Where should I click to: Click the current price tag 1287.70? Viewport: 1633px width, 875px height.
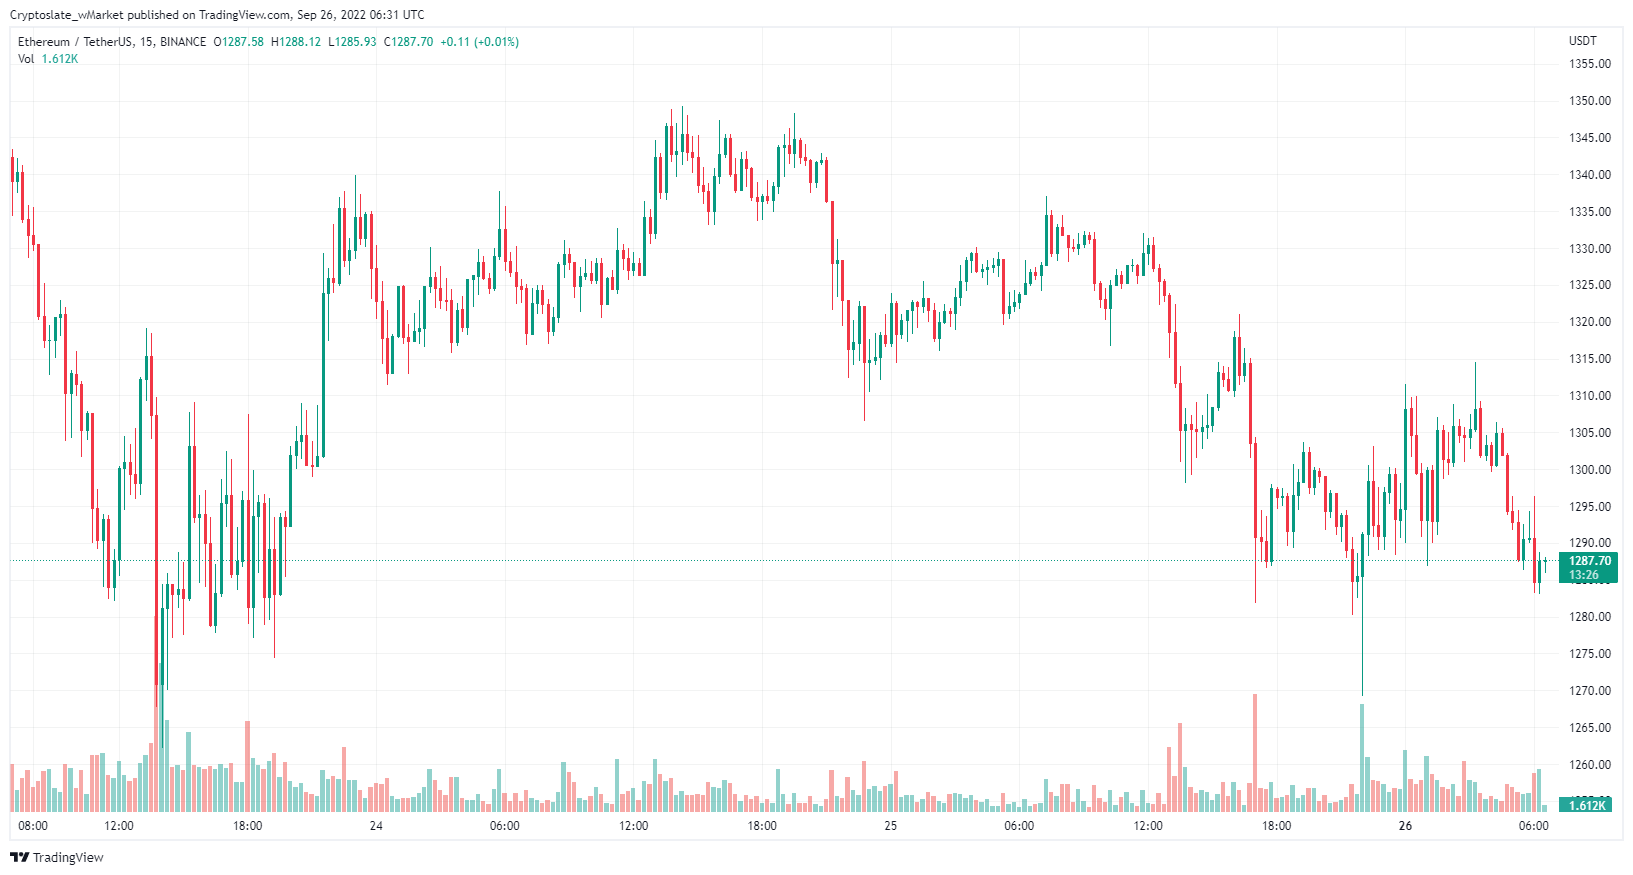[1588, 561]
